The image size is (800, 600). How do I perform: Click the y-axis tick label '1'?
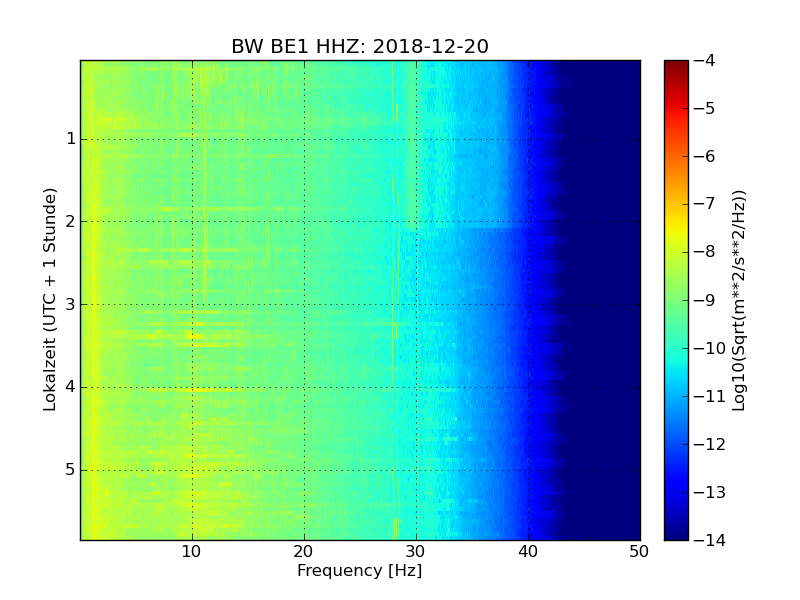point(71,139)
